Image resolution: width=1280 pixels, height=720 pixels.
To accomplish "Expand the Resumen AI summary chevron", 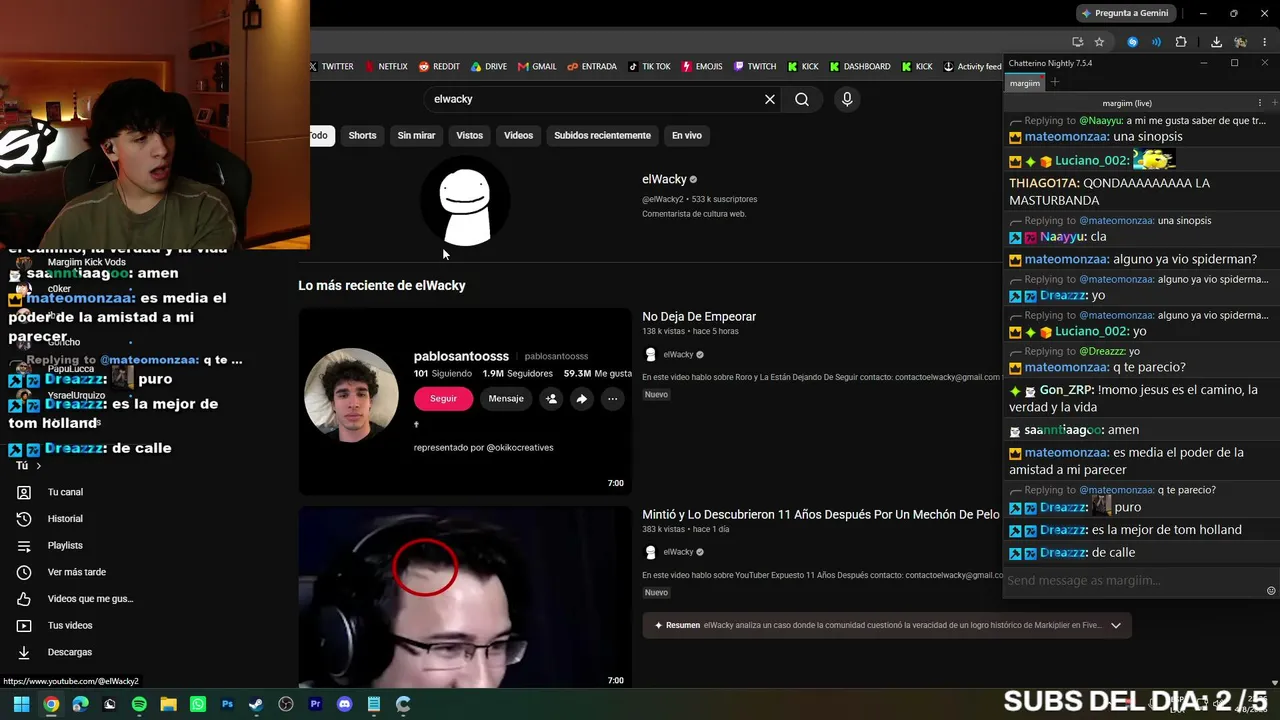I will point(1116,625).
